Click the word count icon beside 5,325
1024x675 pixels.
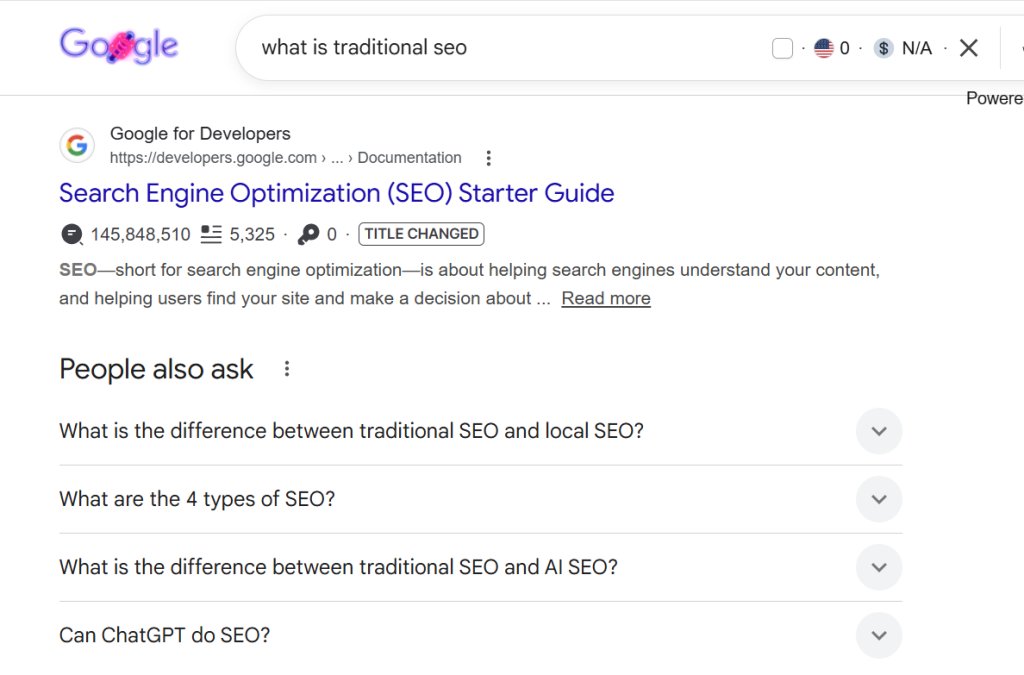pyautogui.click(x=211, y=234)
